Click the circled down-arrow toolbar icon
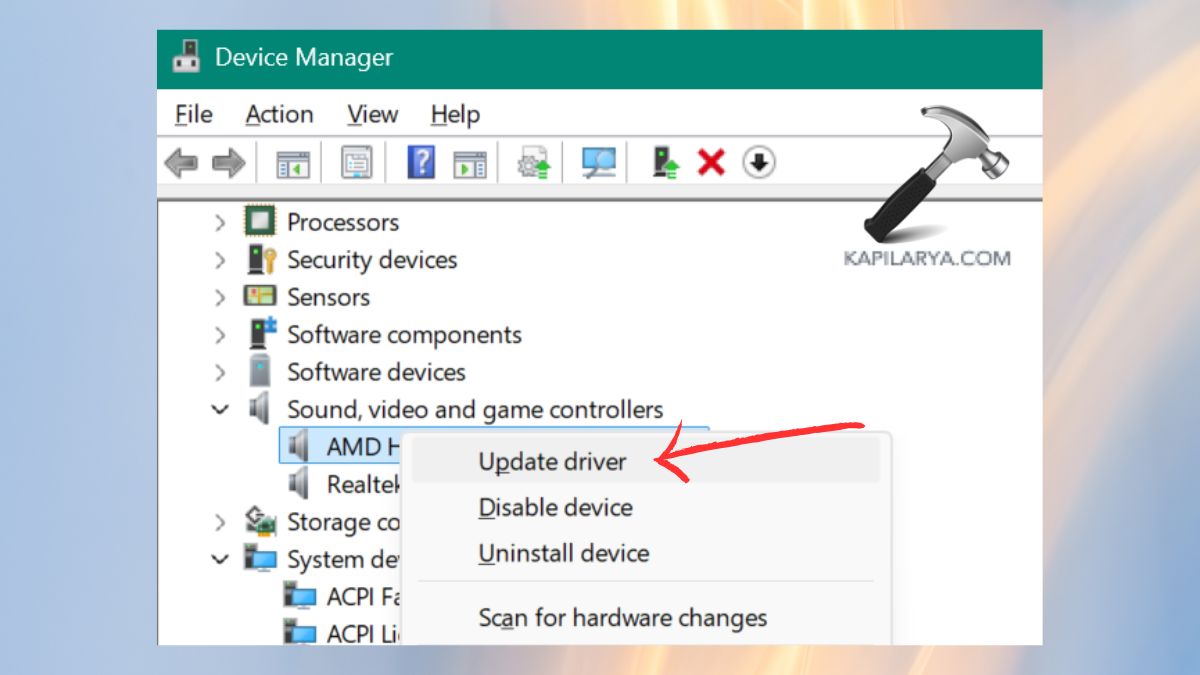 (759, 162)
